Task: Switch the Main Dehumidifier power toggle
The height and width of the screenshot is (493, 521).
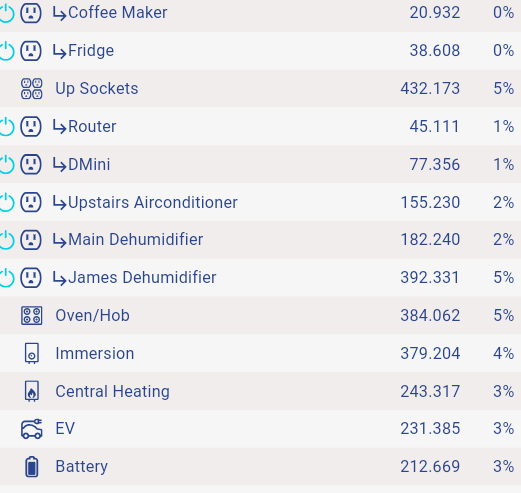Action: tap(7, 240)
